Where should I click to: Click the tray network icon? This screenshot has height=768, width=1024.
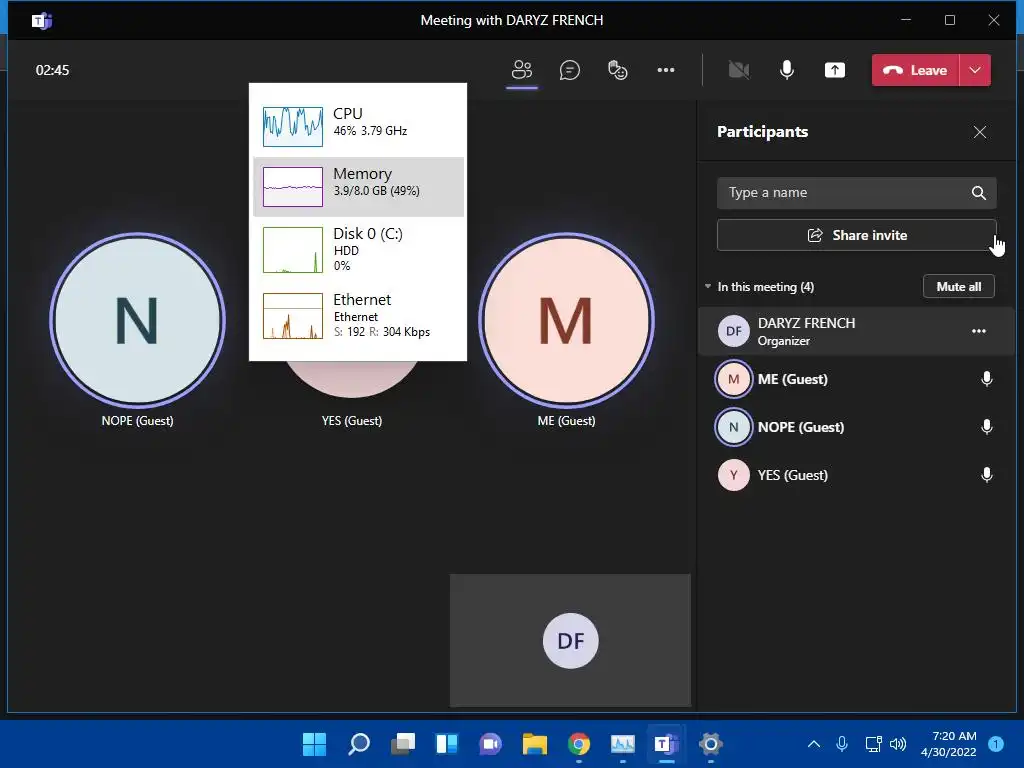tap(872, 744)
